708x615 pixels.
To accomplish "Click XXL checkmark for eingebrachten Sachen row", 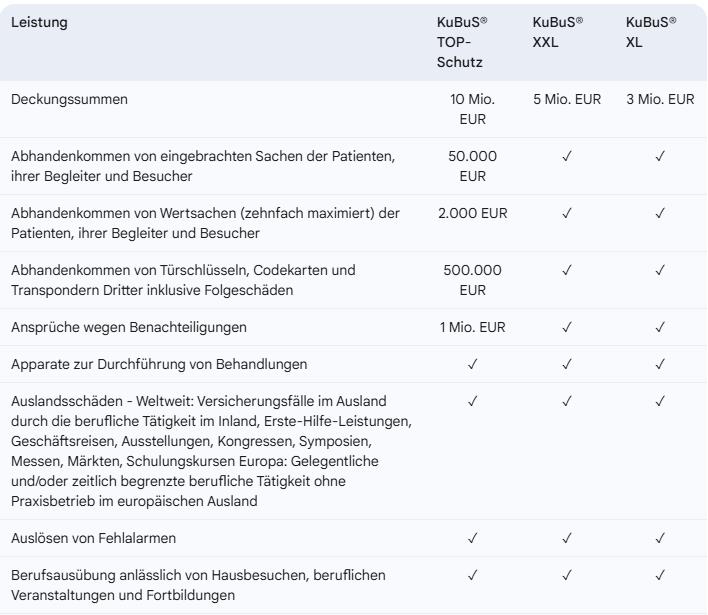I will click(x=567, y=156).
